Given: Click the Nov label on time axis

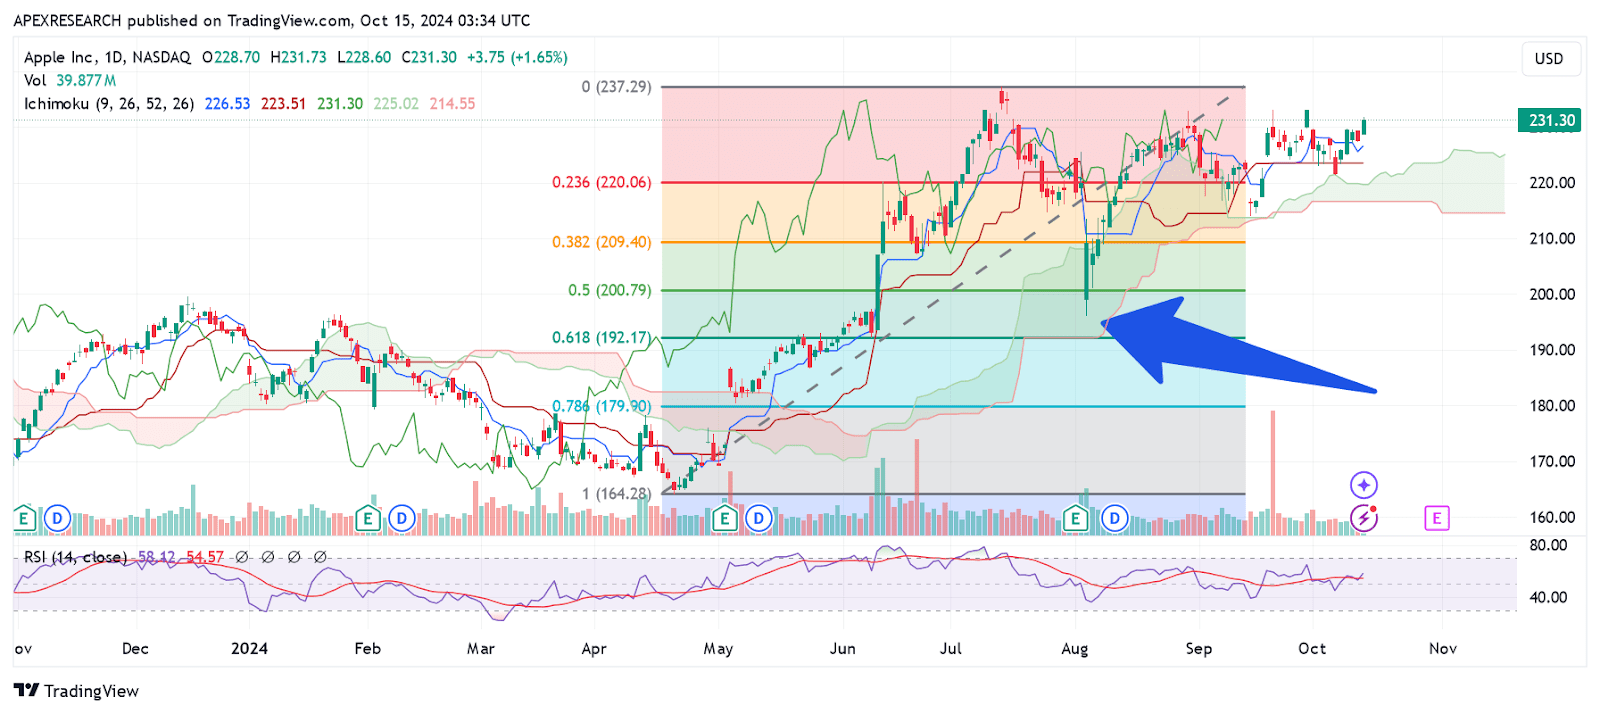Looking at the screenshot, I should [1443, 648].
